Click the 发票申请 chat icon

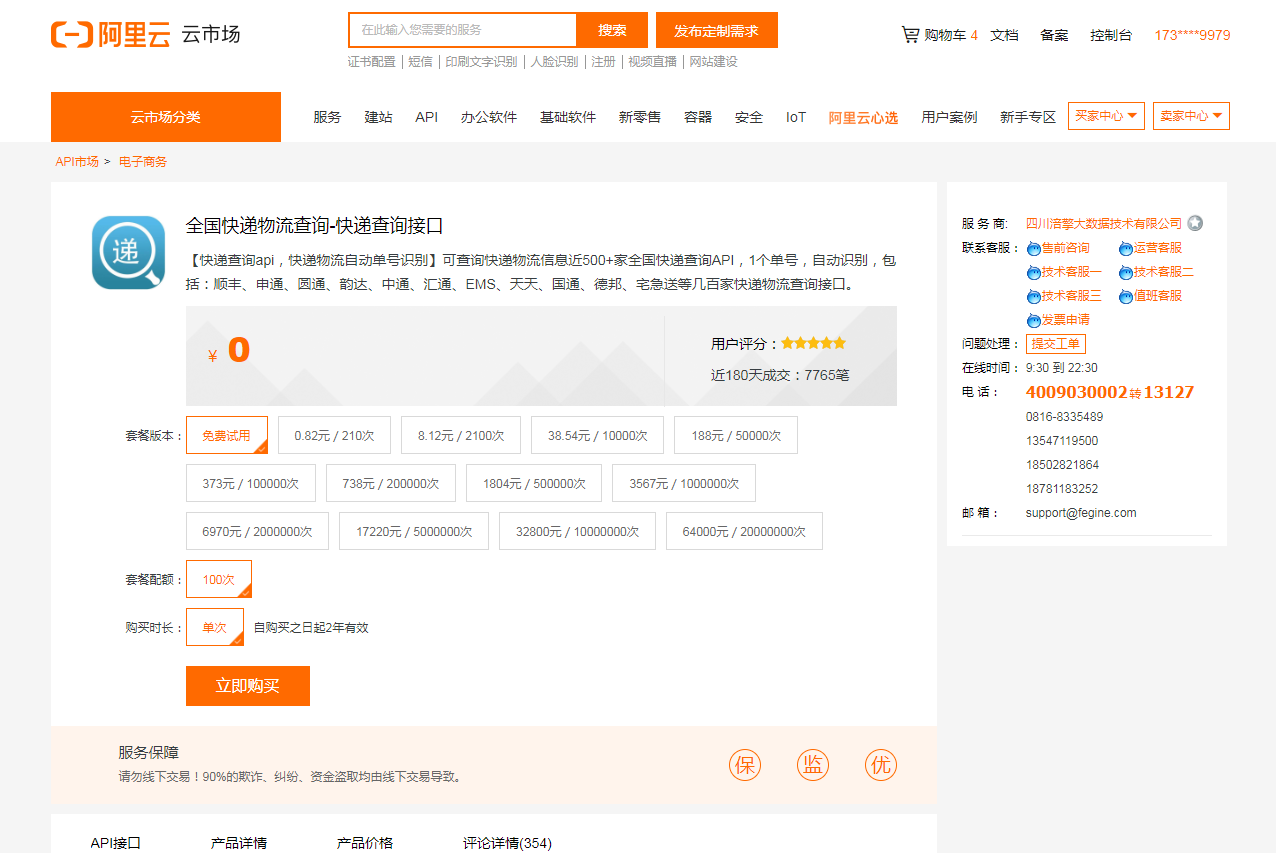pos(1034,321)
